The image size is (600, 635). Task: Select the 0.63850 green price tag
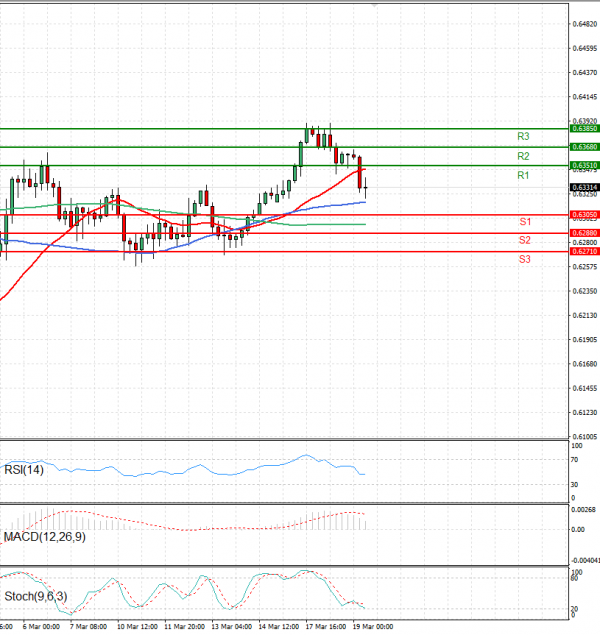pyautogui.click(x=585, y=128)
